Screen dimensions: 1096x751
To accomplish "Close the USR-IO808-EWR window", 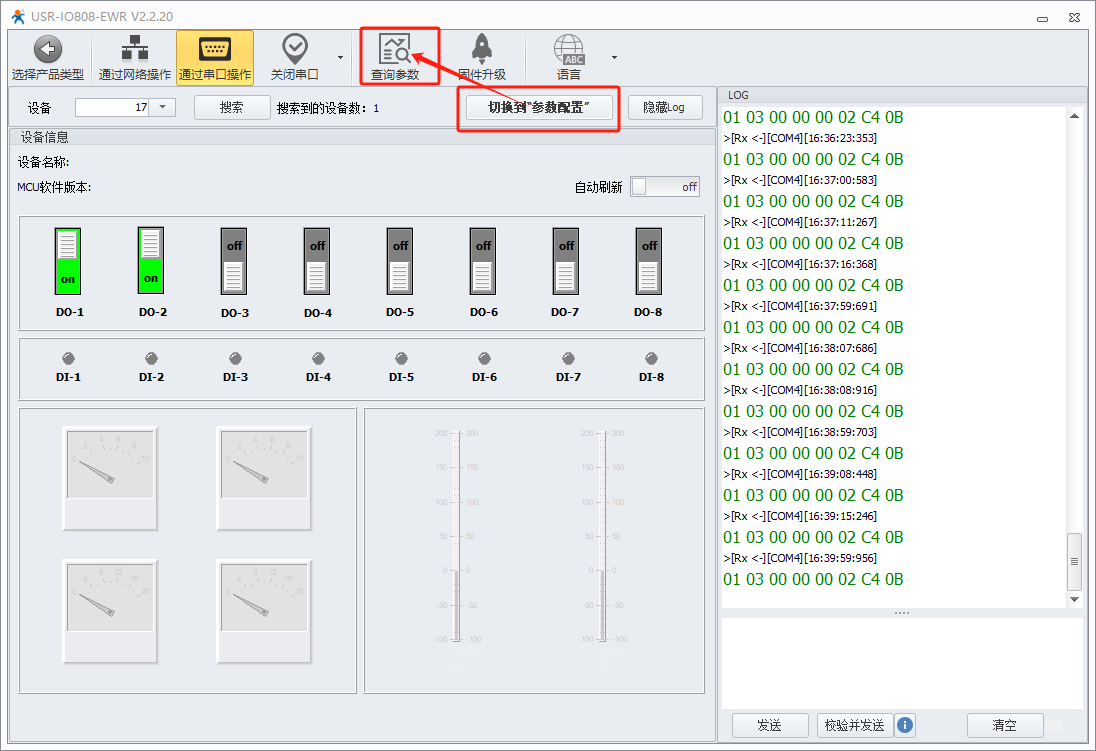I will (x=1074, y=17).
